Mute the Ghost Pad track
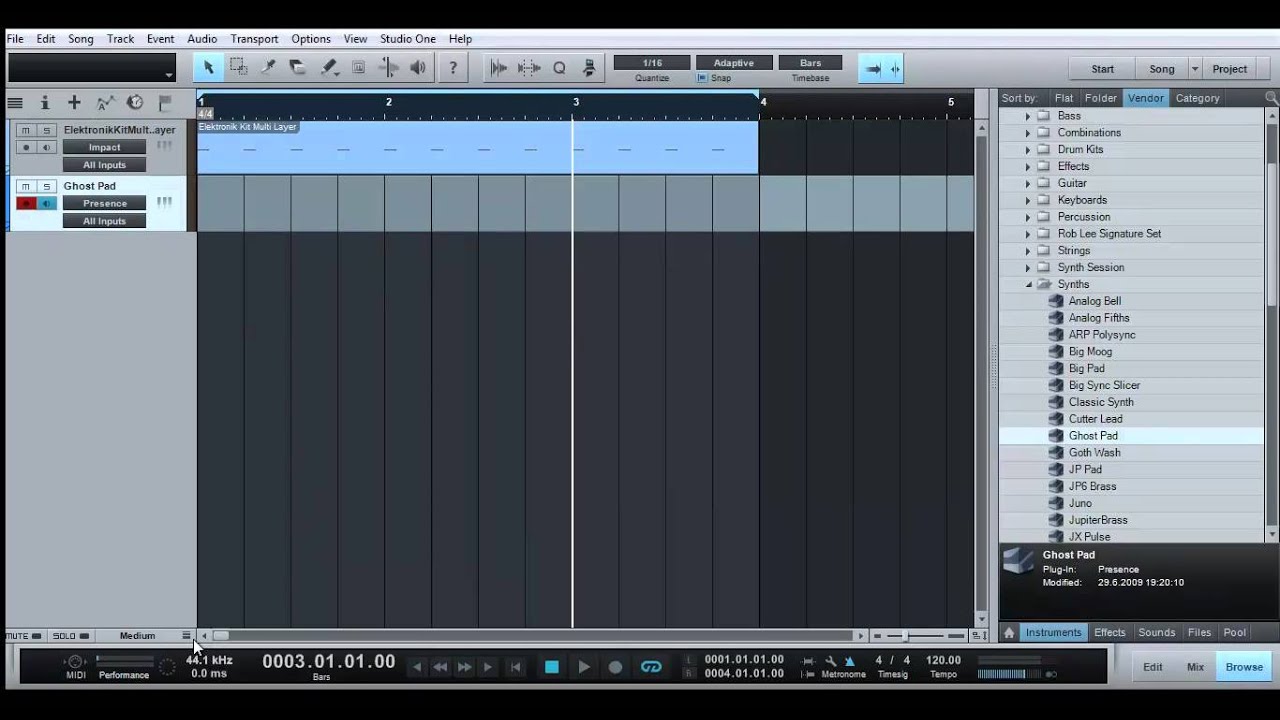This screenshot has height=720, width=1280. [26, 186]
